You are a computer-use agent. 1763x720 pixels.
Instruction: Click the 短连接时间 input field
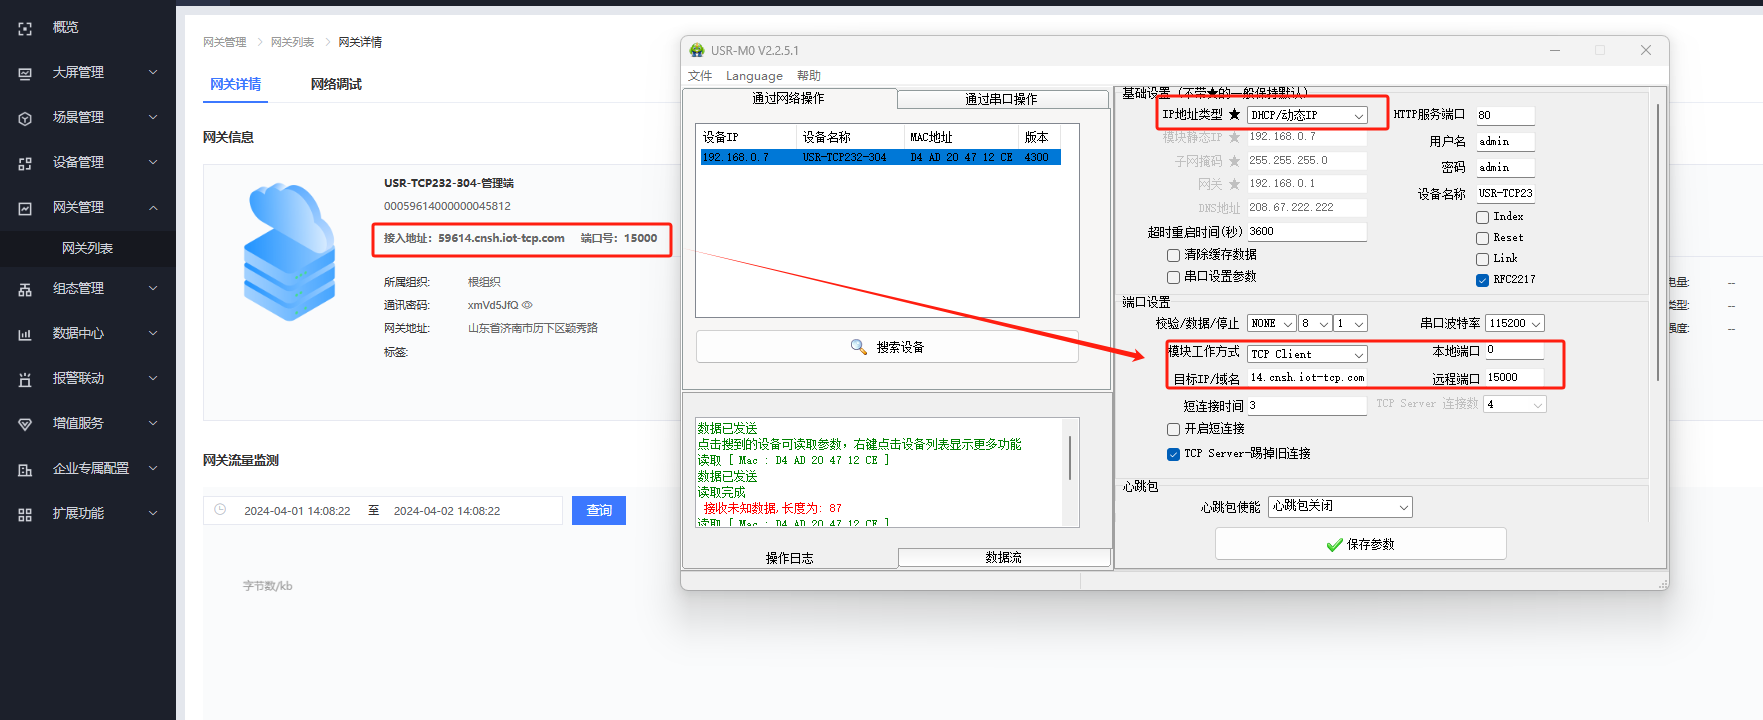(1307, 406)
